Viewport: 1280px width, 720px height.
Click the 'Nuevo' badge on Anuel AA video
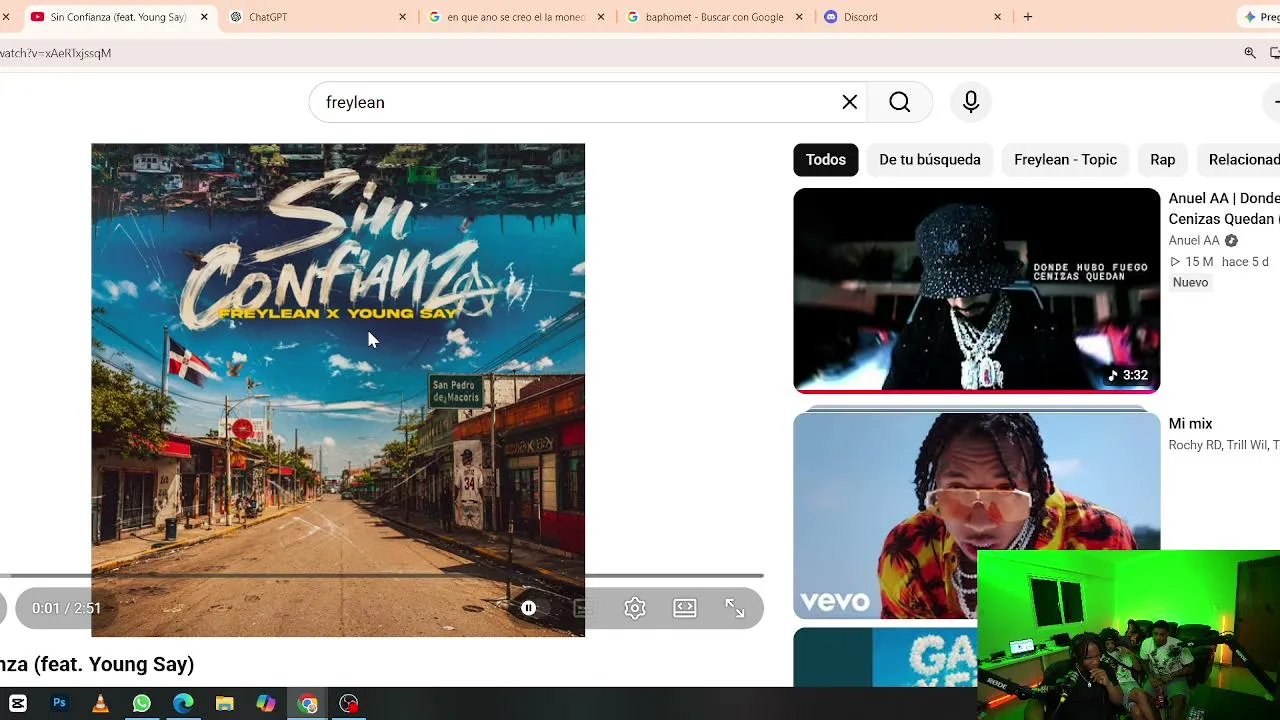[1190, 283]
